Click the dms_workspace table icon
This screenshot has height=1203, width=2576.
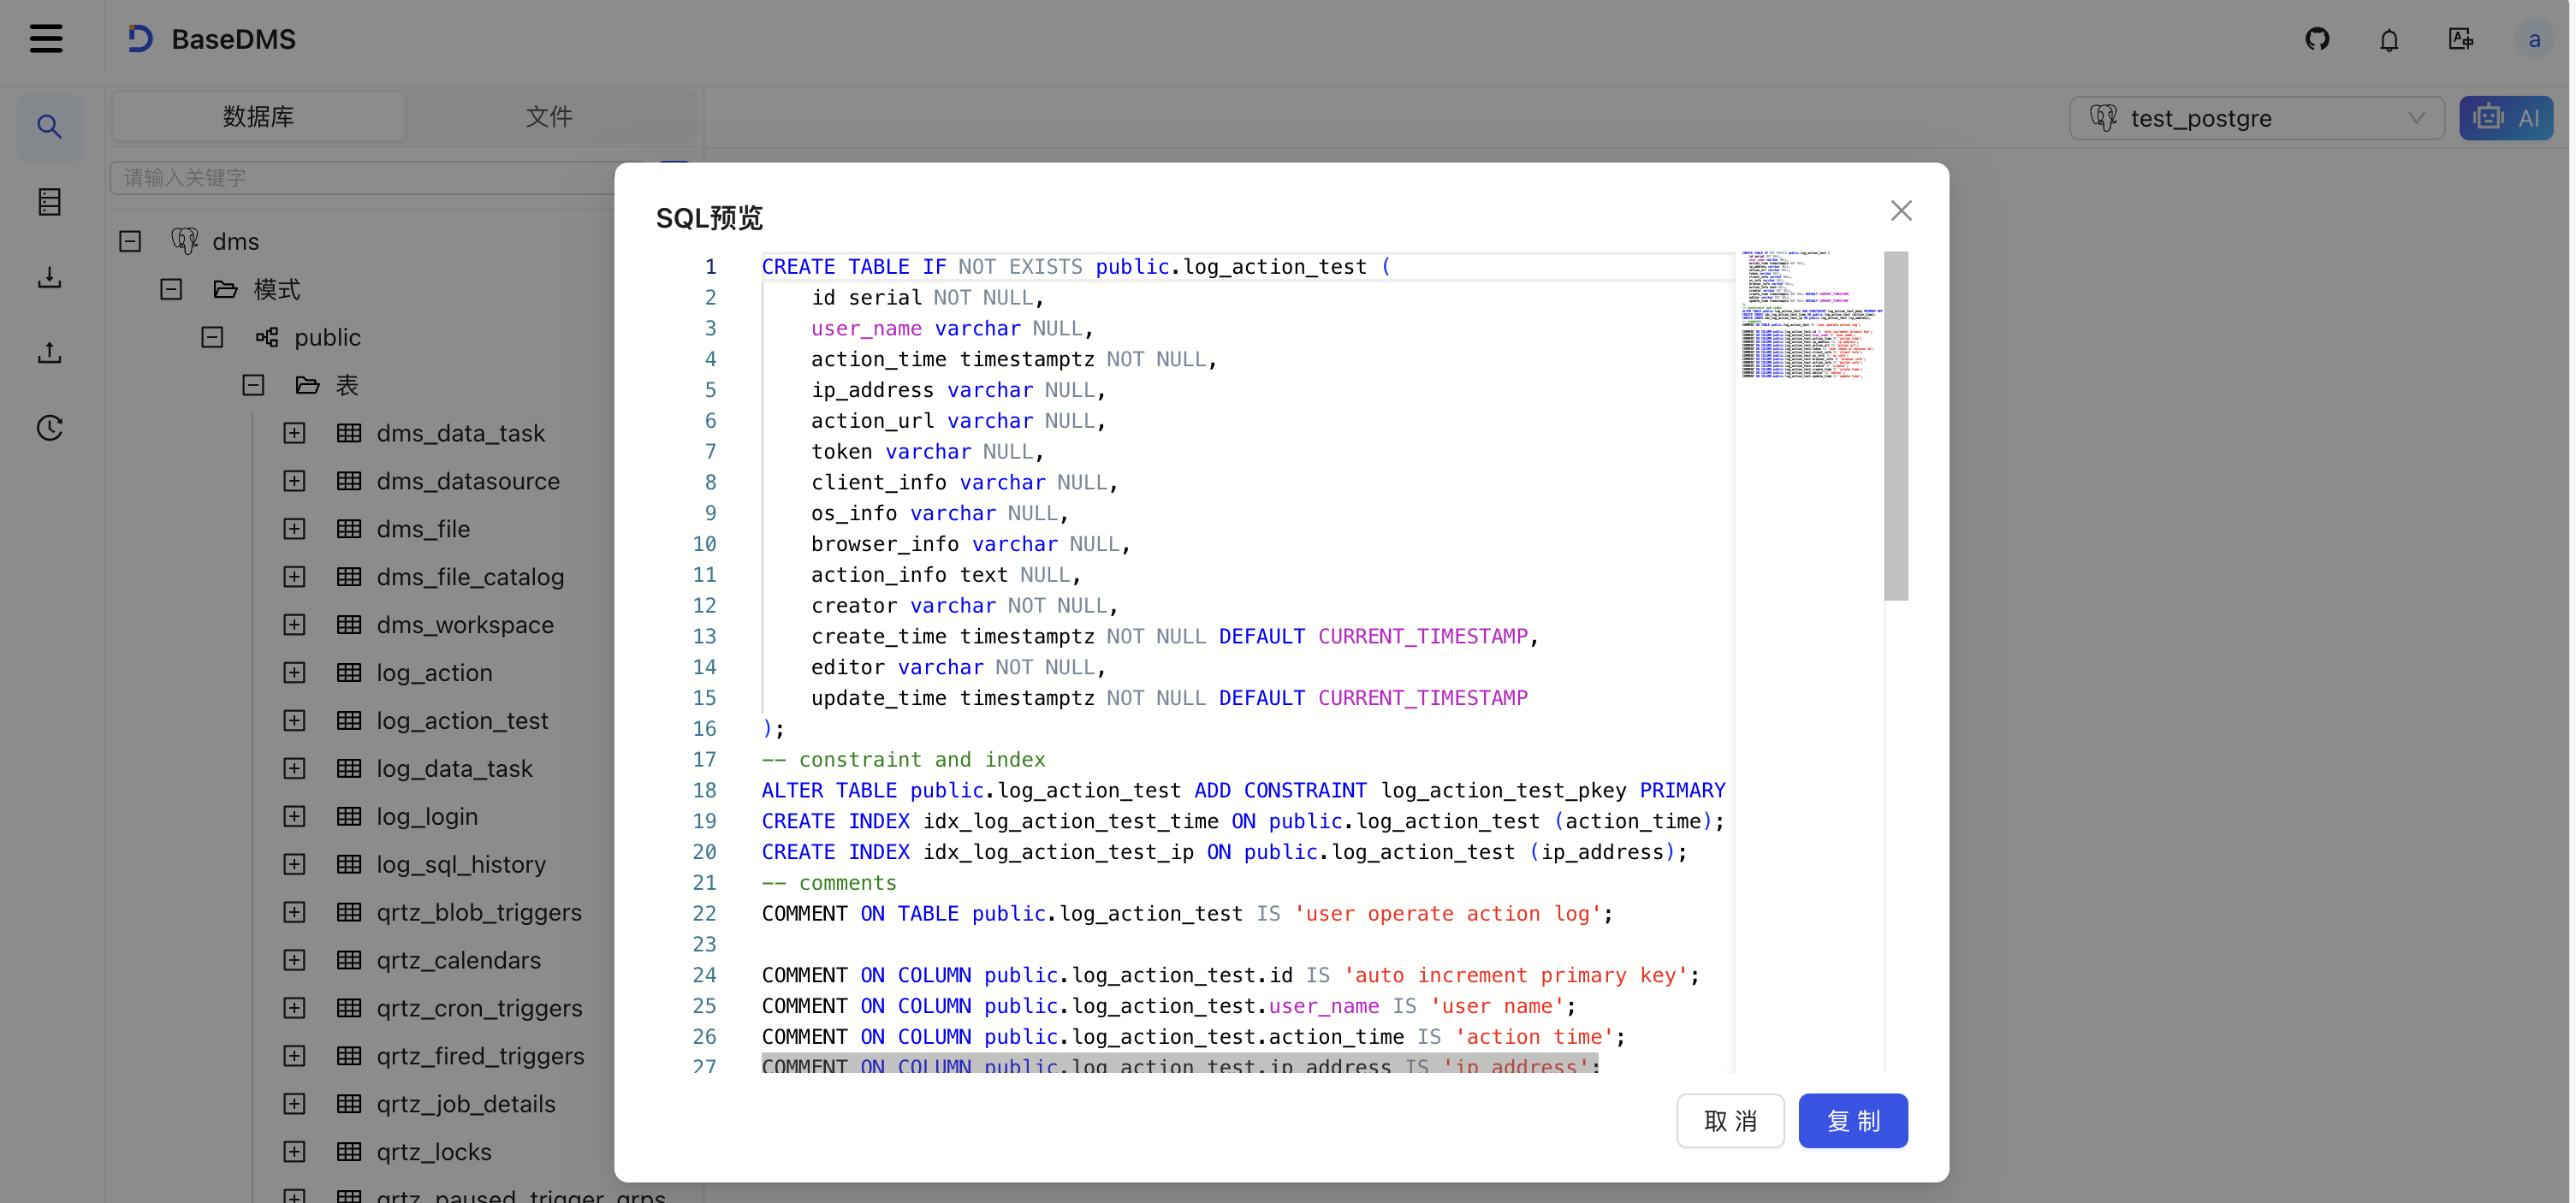point(349,625)
